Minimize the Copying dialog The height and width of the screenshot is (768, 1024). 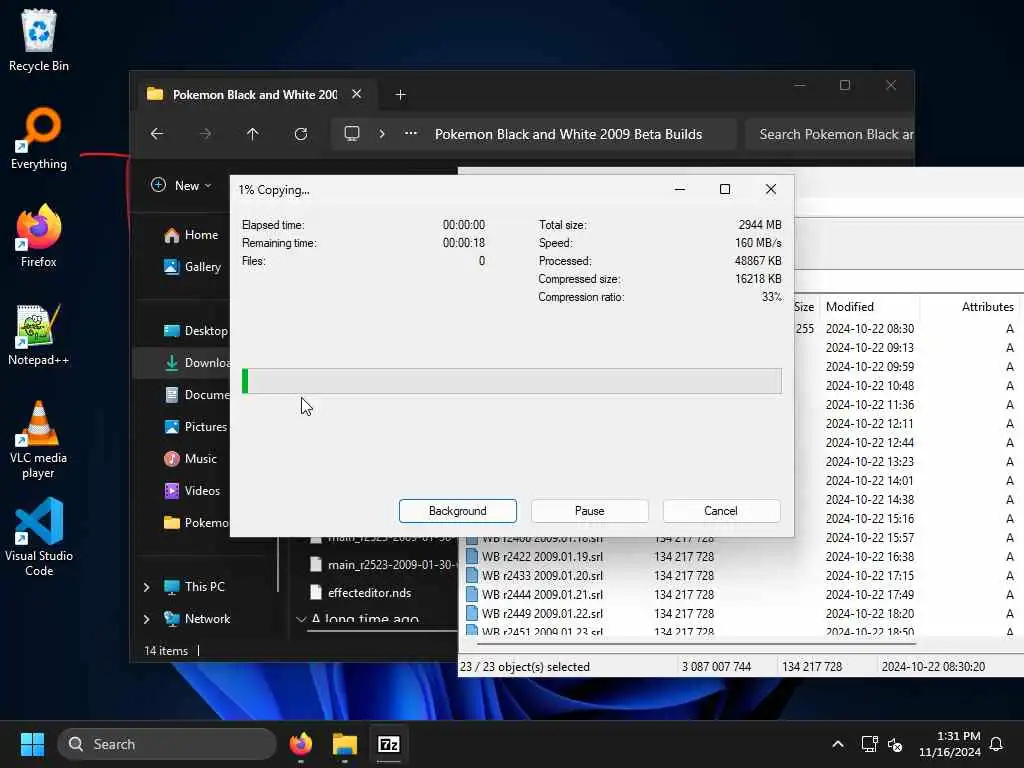coord(680,189)
